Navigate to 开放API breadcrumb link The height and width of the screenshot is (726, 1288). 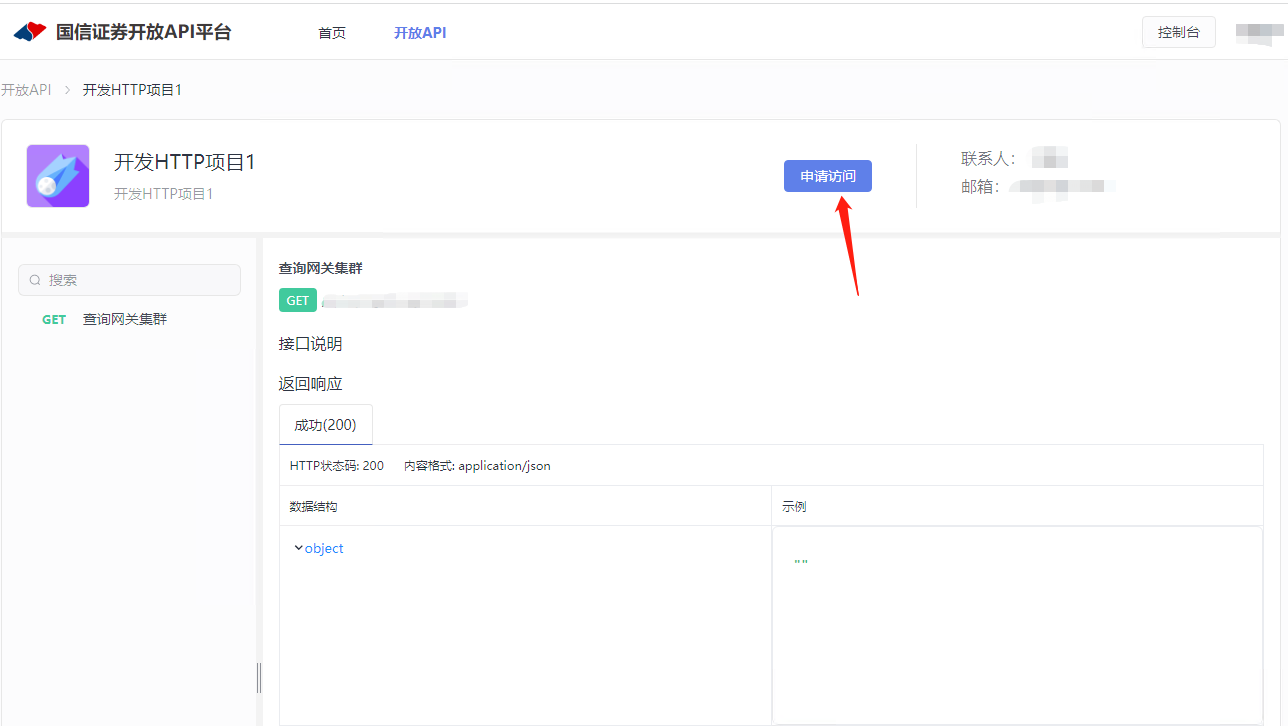point(26,90)
